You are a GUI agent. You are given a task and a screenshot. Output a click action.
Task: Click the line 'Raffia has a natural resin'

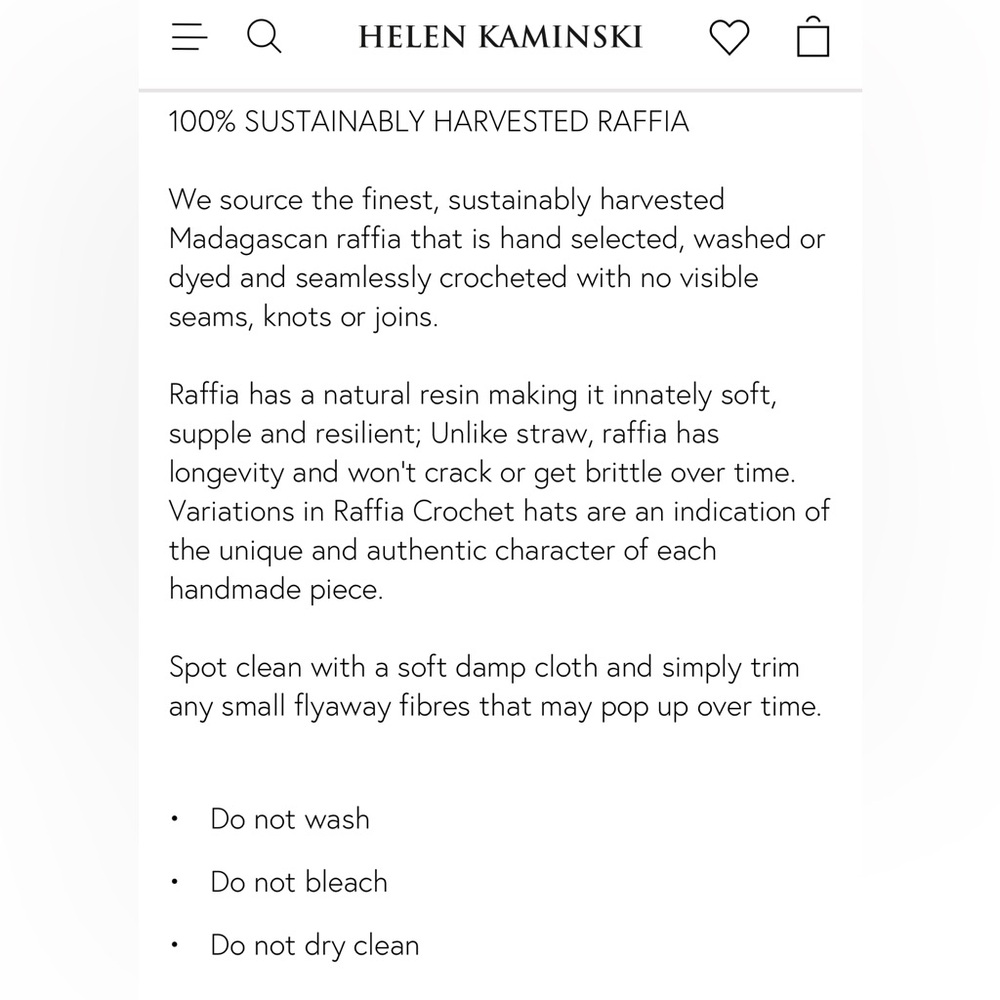pos(473,394)
